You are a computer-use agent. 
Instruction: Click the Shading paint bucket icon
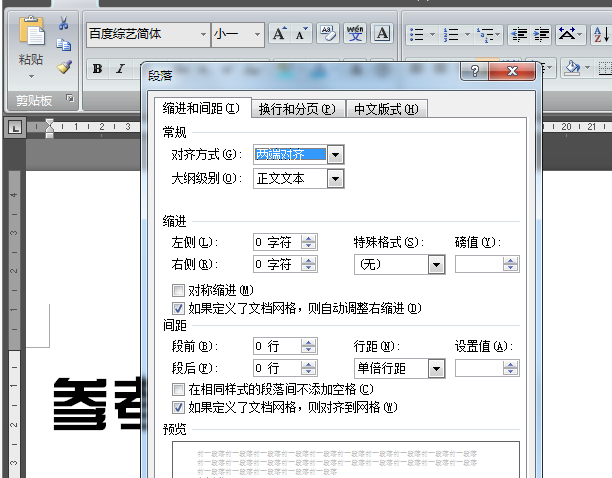tap(572, 68)
